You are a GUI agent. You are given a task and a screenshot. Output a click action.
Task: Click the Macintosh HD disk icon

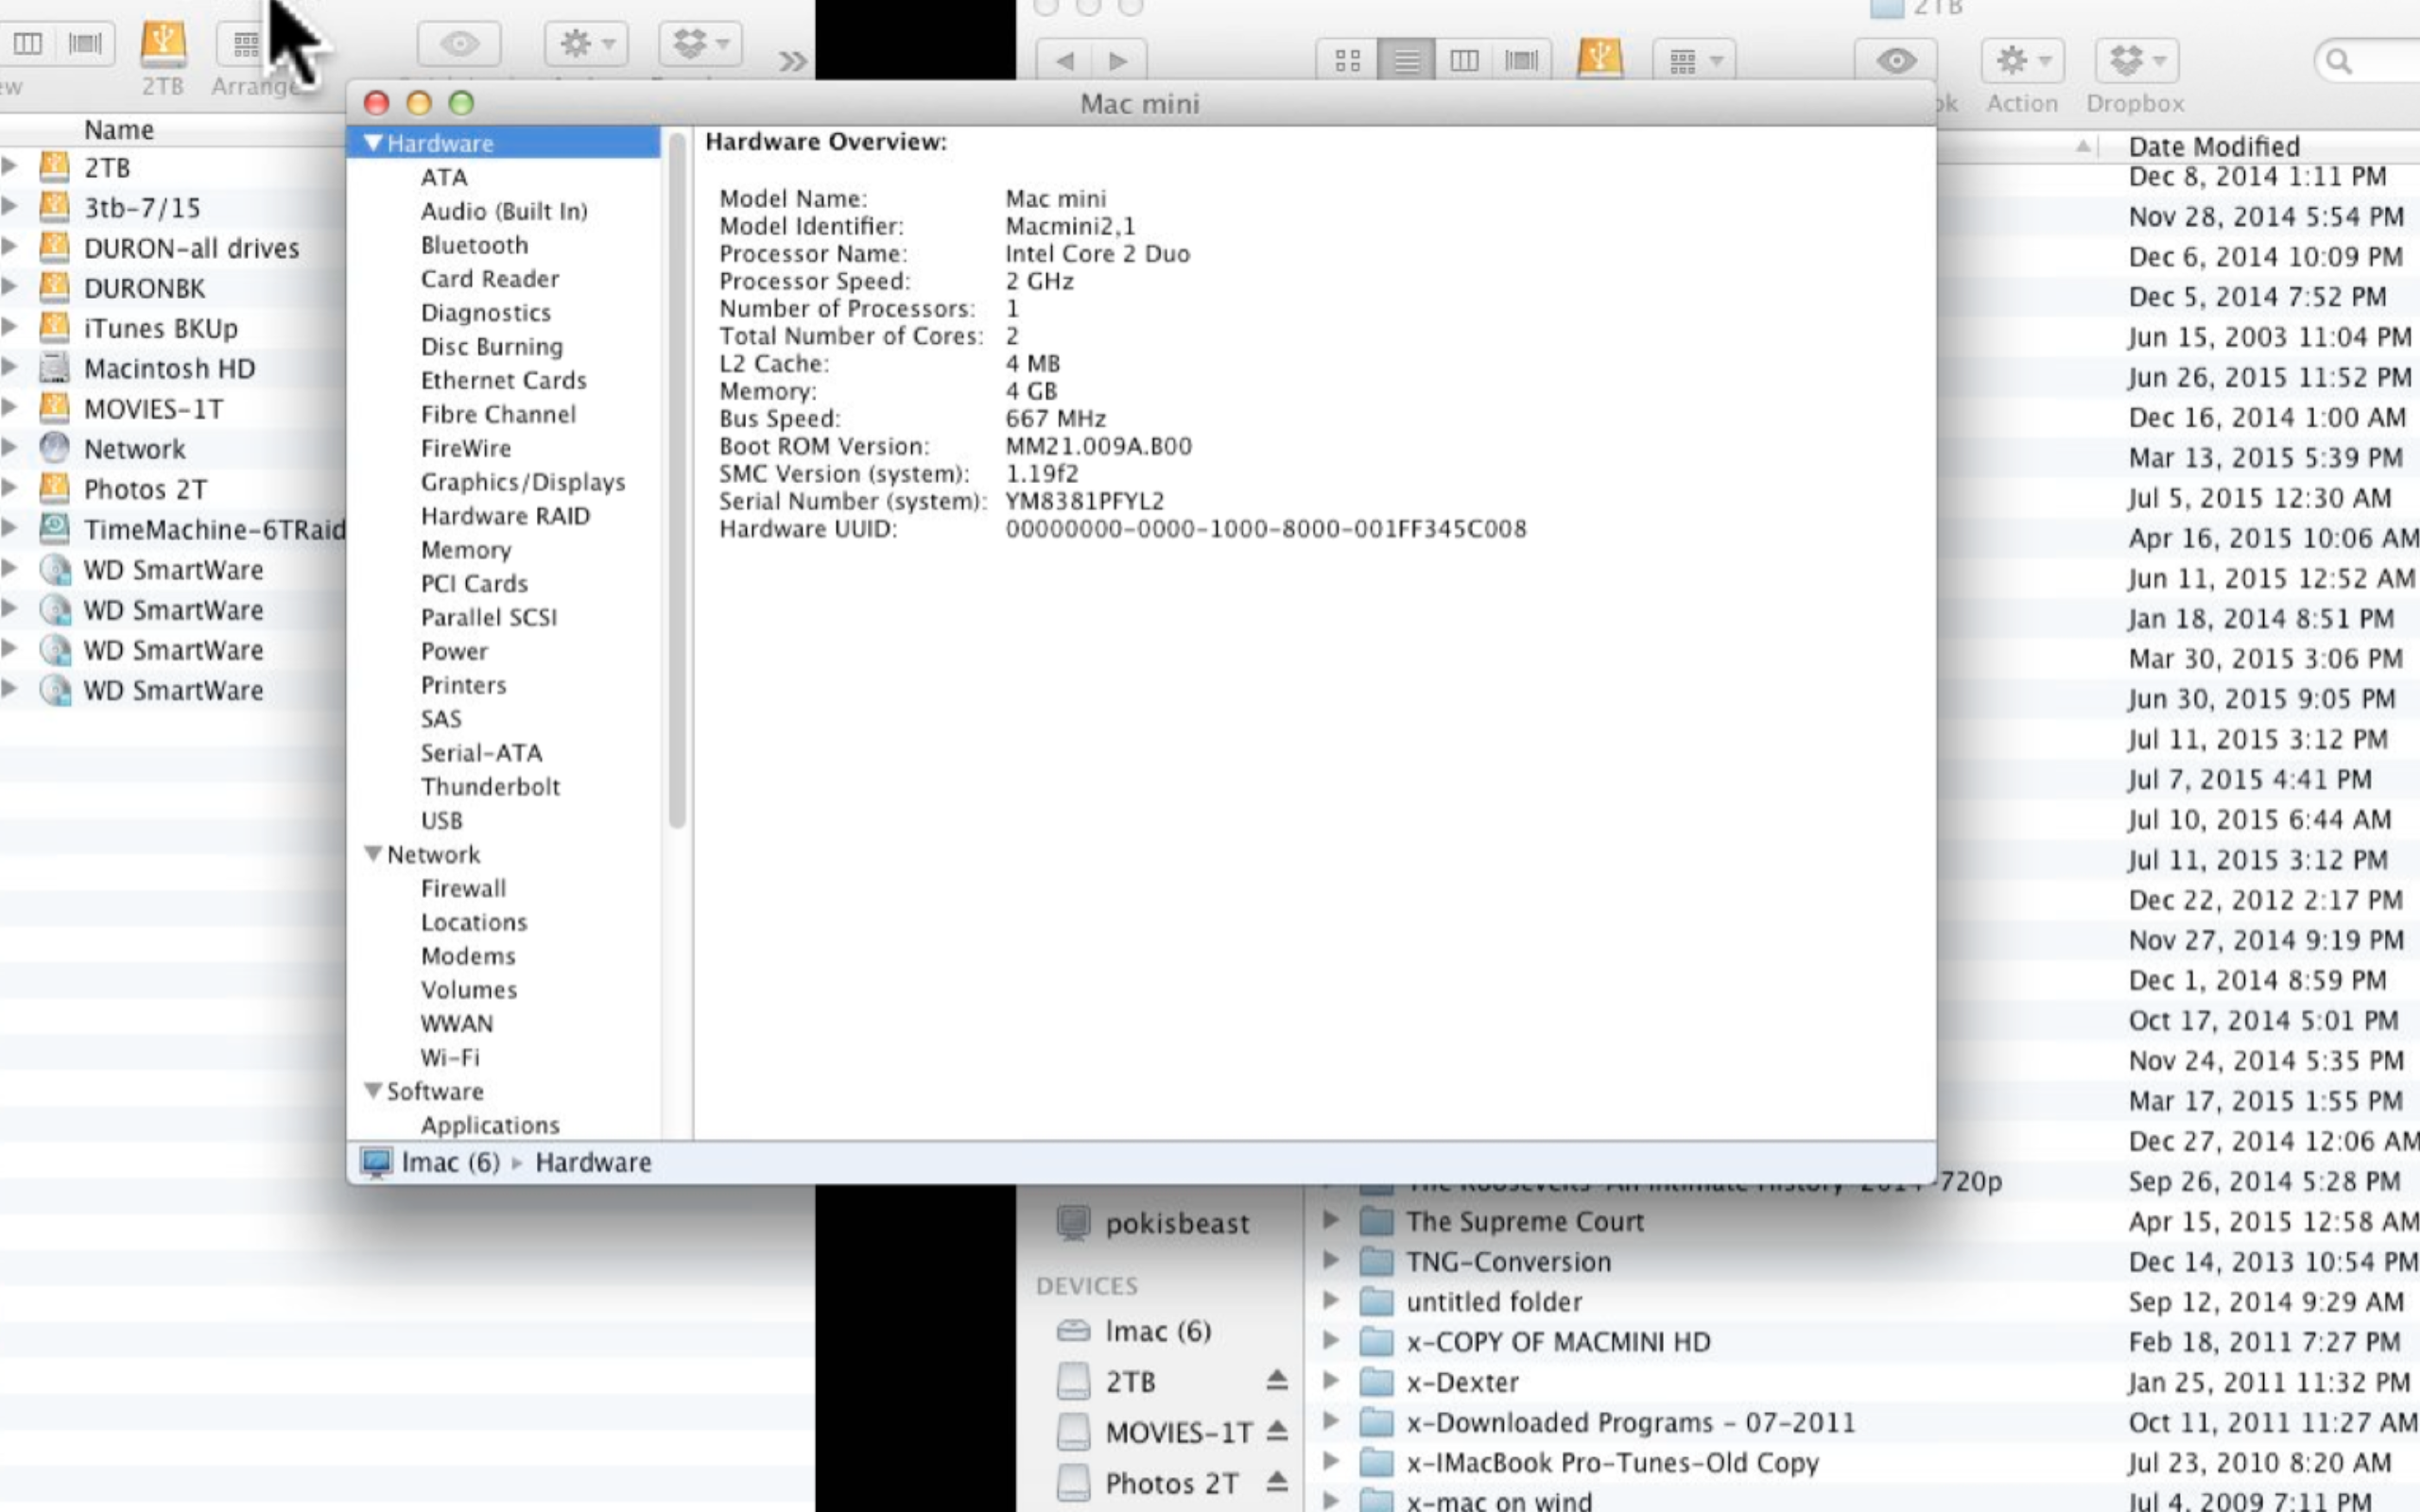click(x=54, y=368)
